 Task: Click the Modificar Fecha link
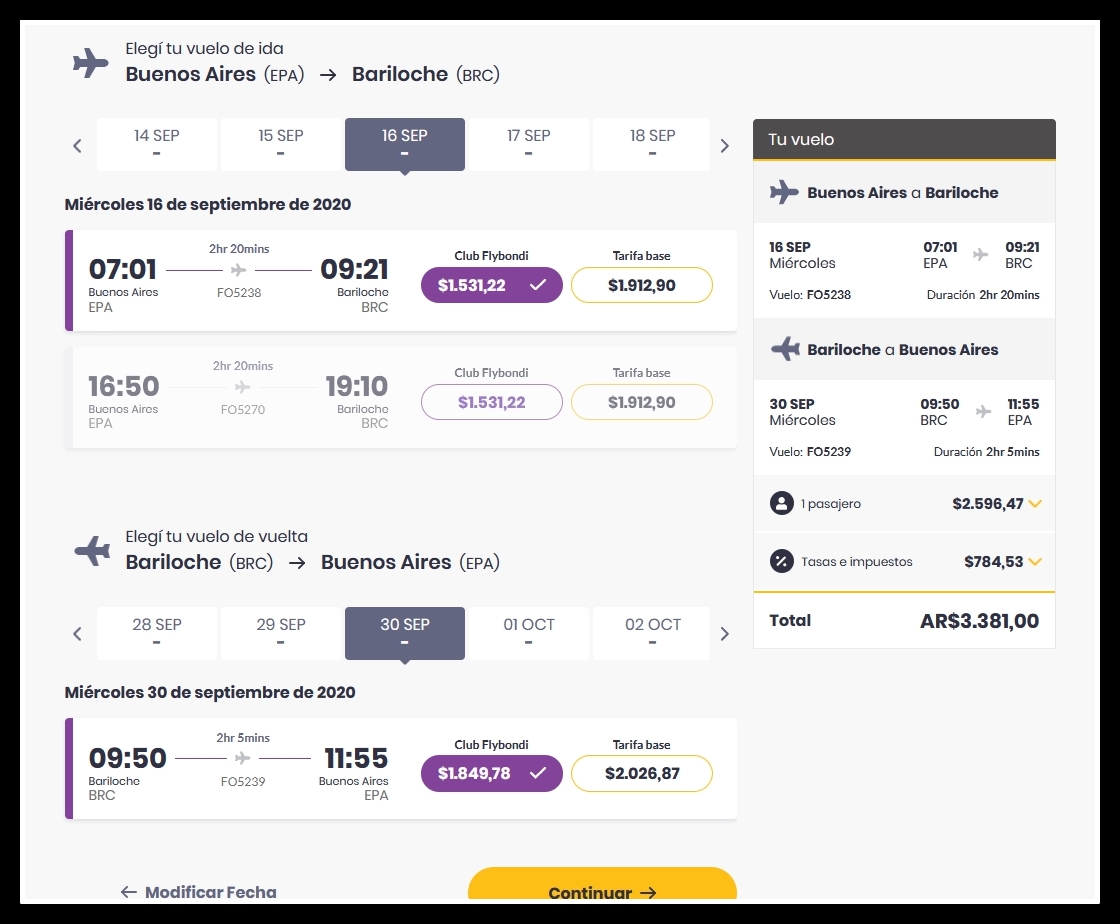coord(199,892)
